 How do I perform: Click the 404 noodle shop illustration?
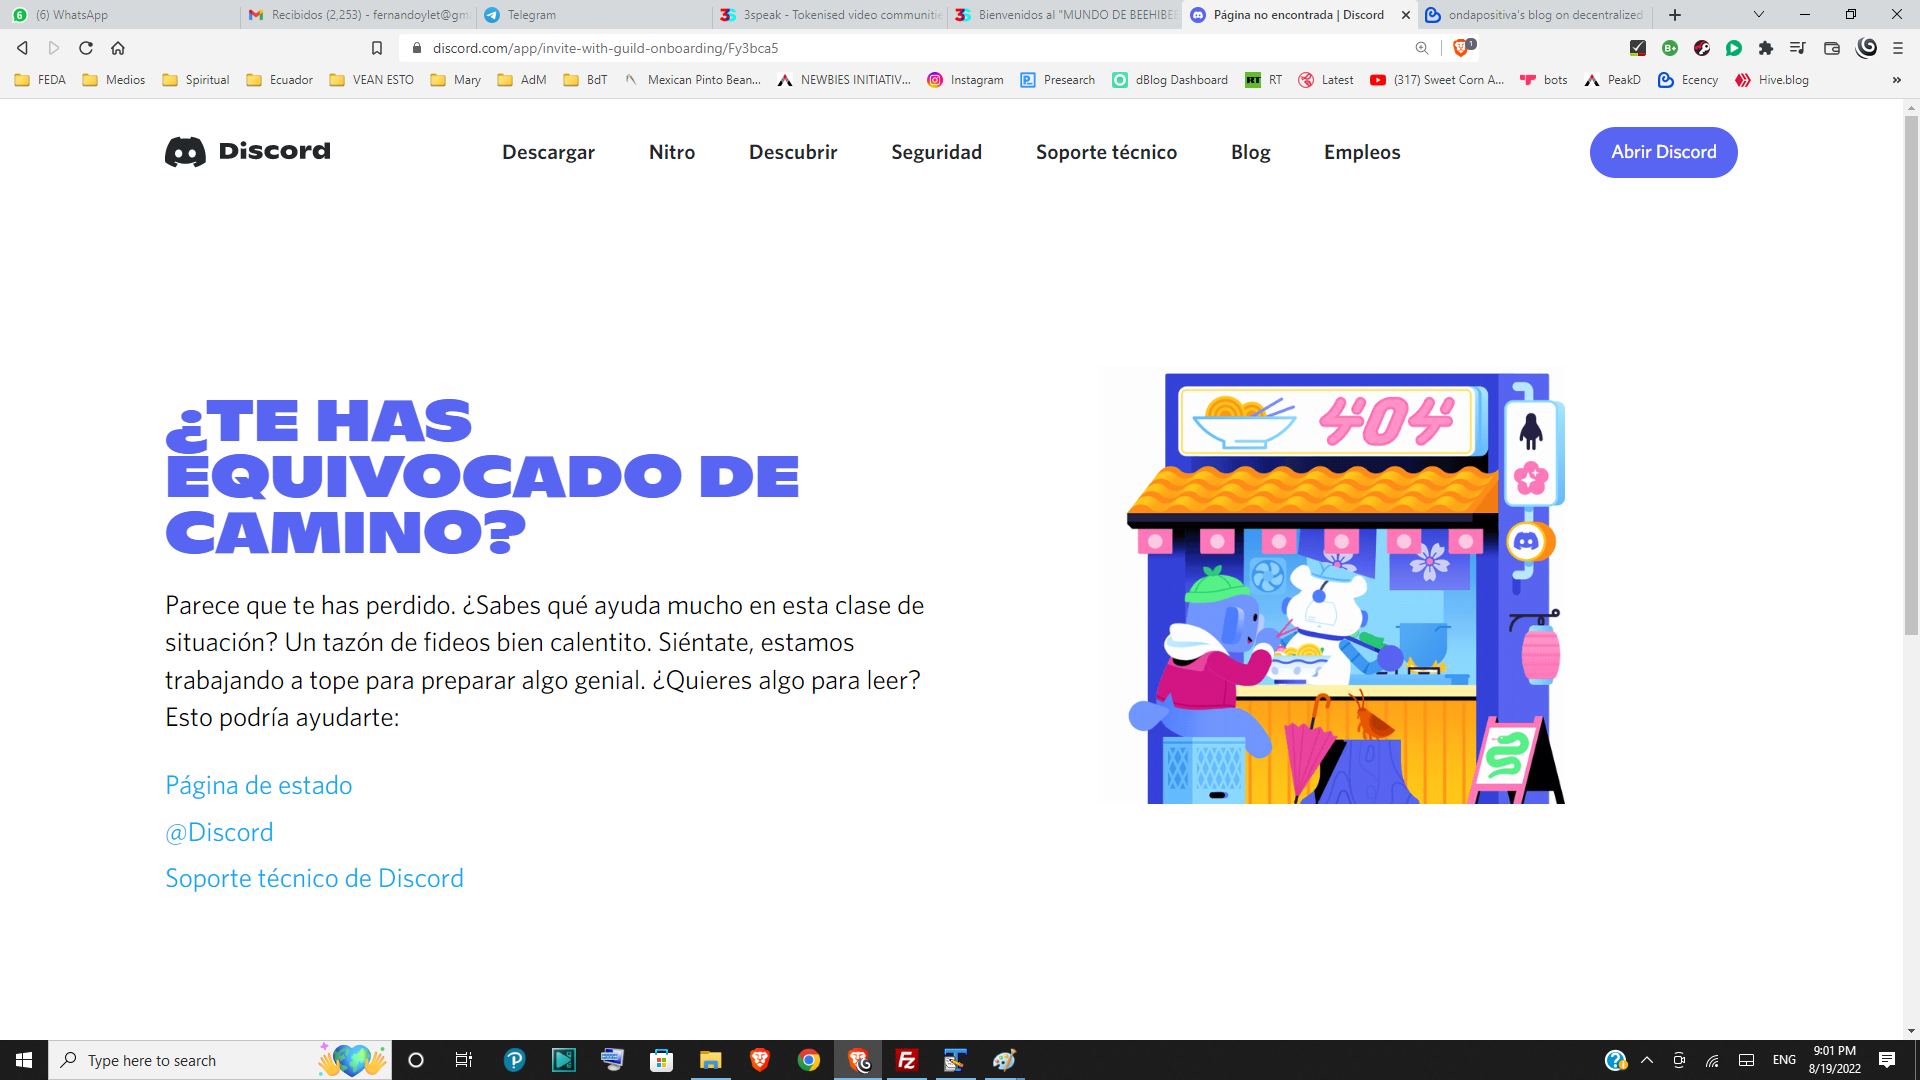click(1332, 586)
